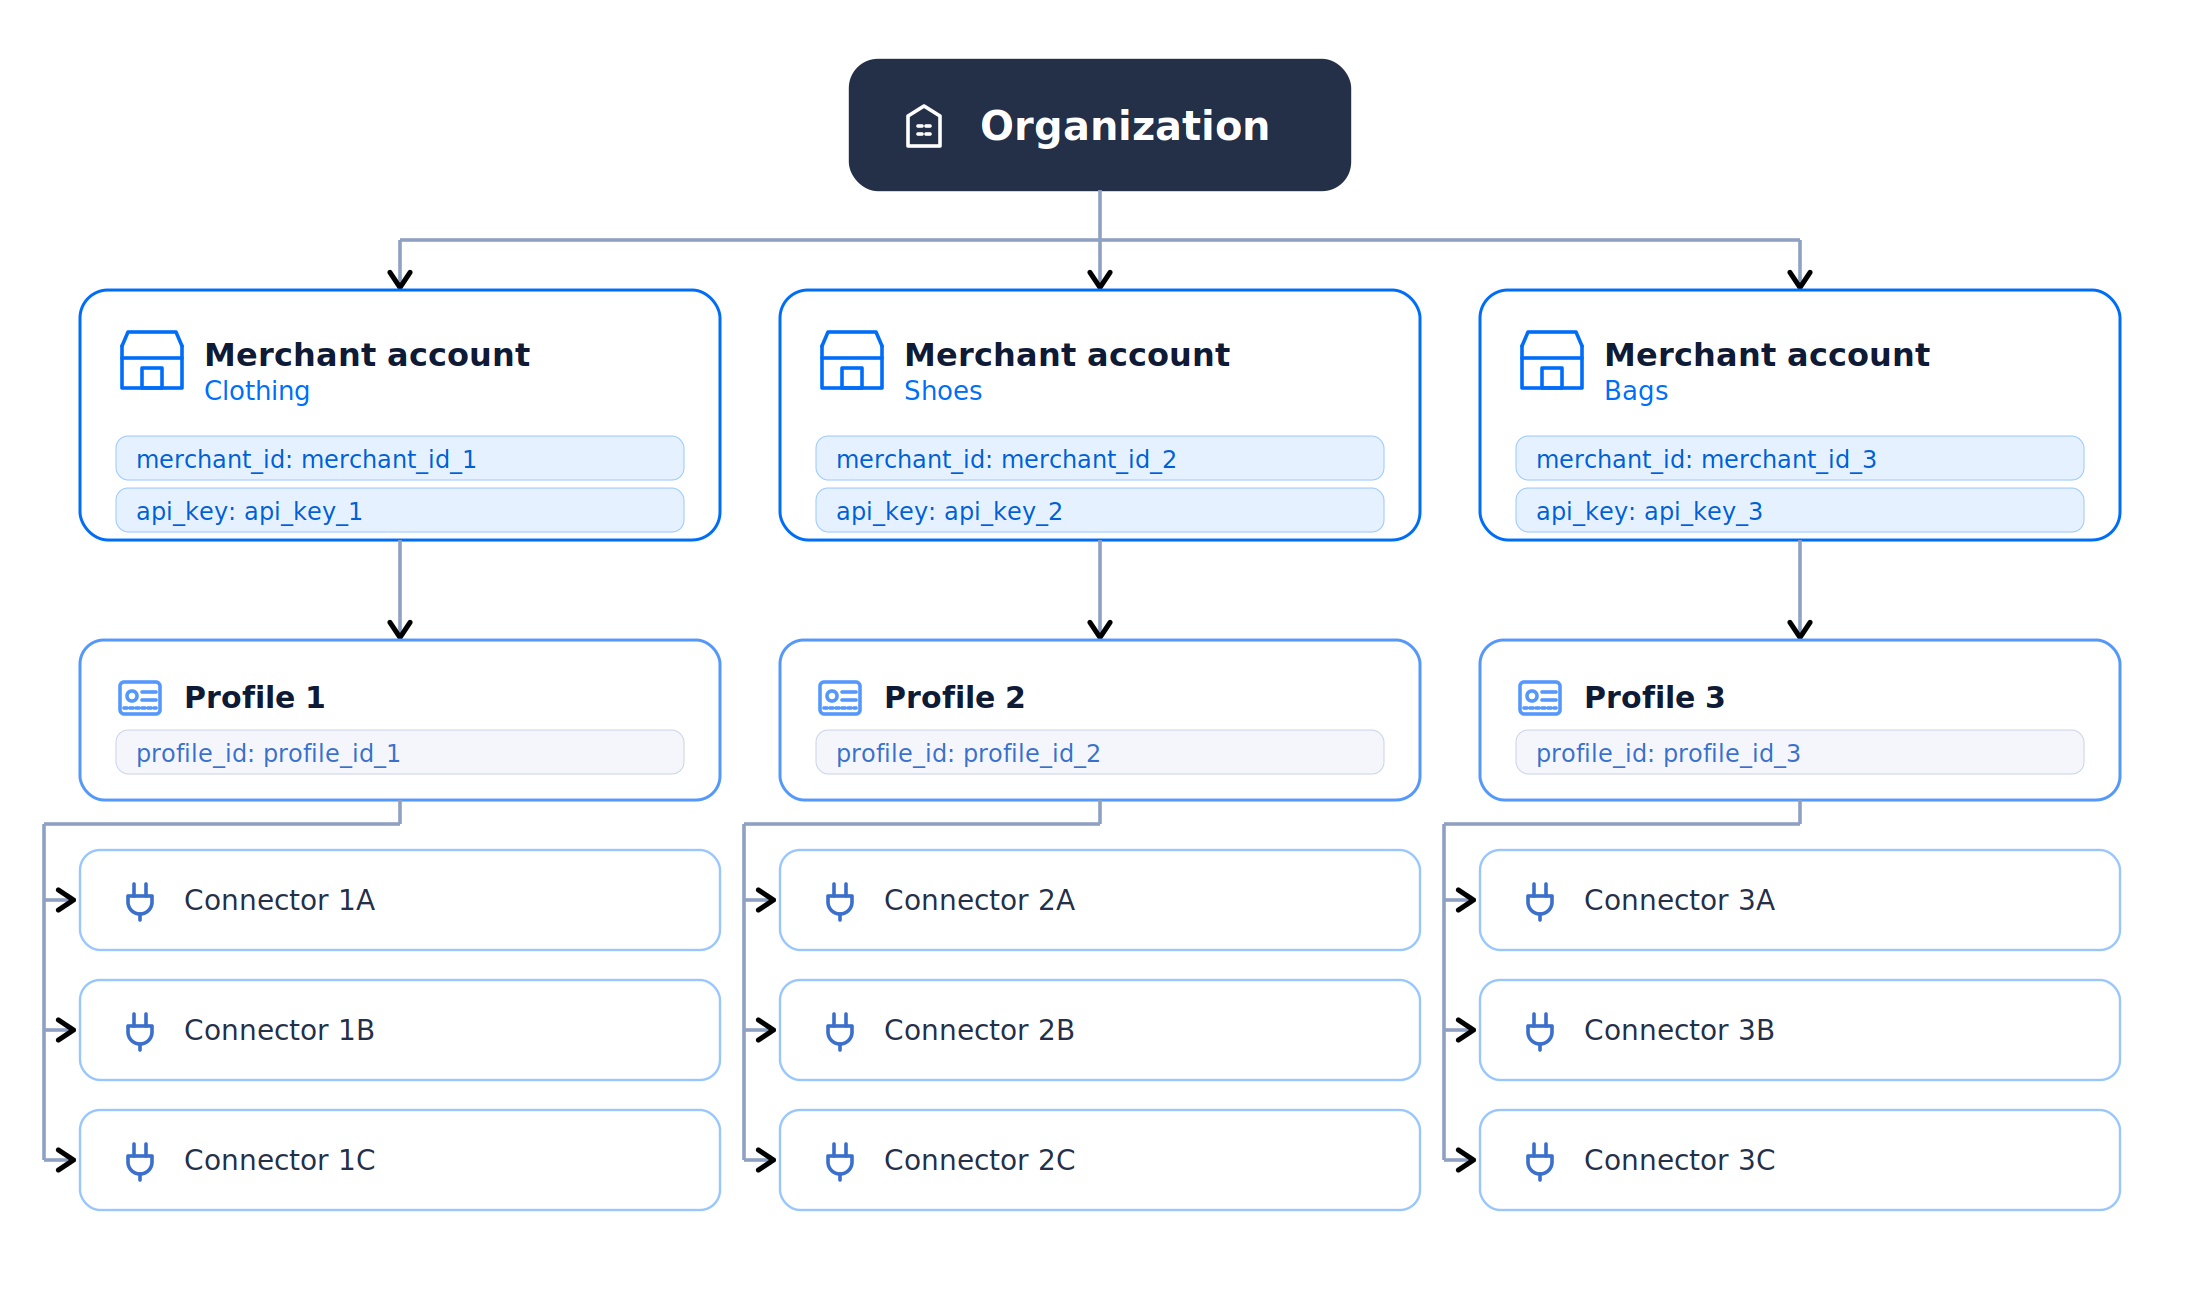Click the merchant_id_3 field
Screen dimensions: 2200x1290
[1800, 458]
